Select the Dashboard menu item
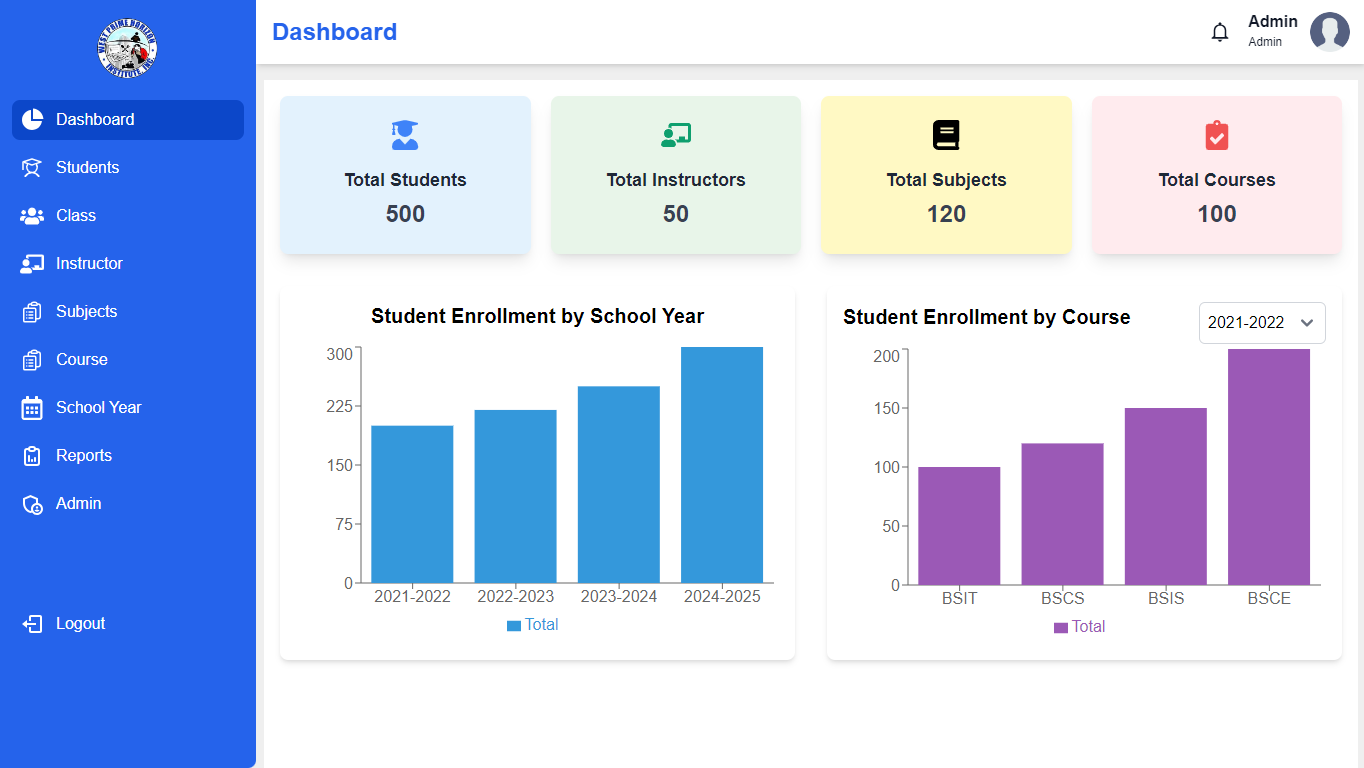Image resolution: width=1364 pixels, height=768 pixels. pos(95,120)
